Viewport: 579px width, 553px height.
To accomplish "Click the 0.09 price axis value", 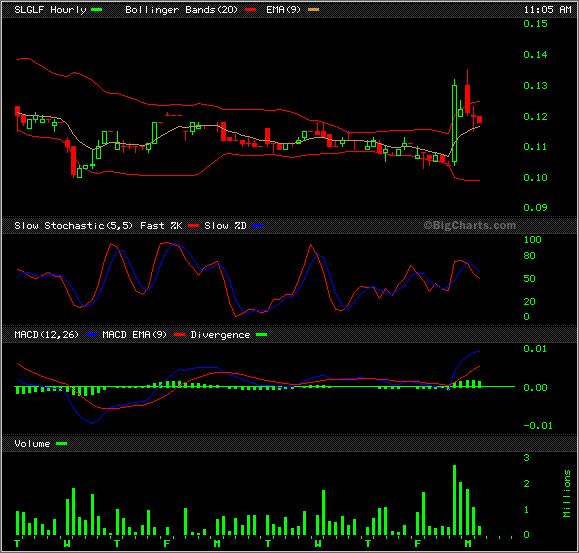I will 535,208.
